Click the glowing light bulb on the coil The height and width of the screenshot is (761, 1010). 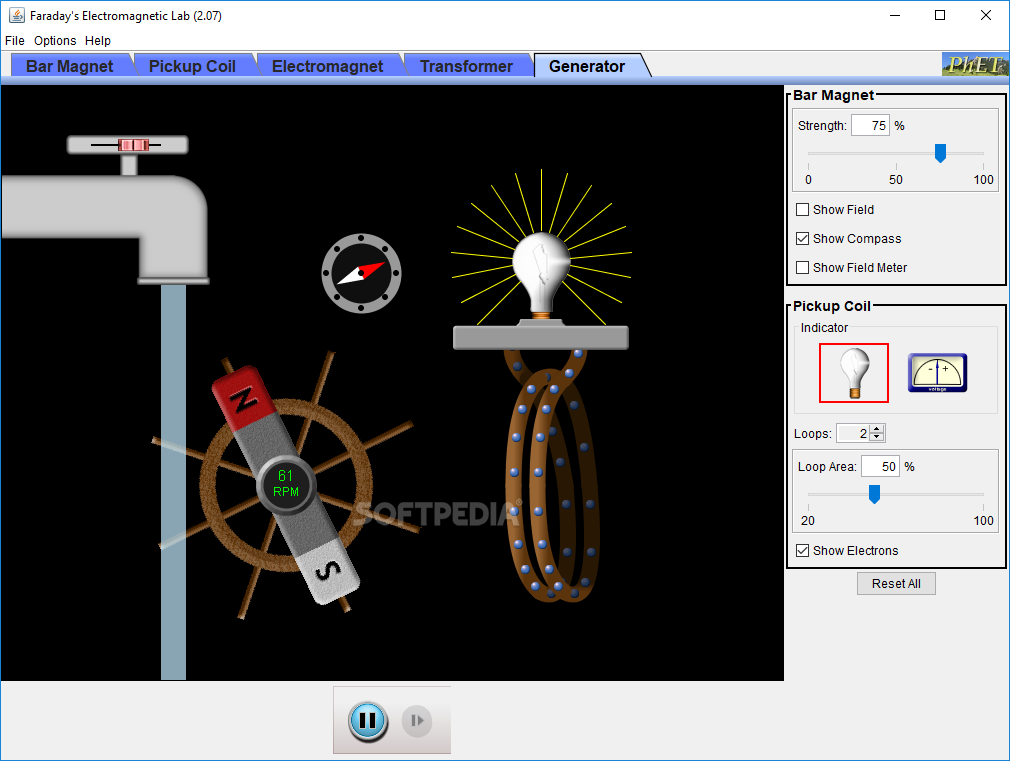click(x=541, y=274)
